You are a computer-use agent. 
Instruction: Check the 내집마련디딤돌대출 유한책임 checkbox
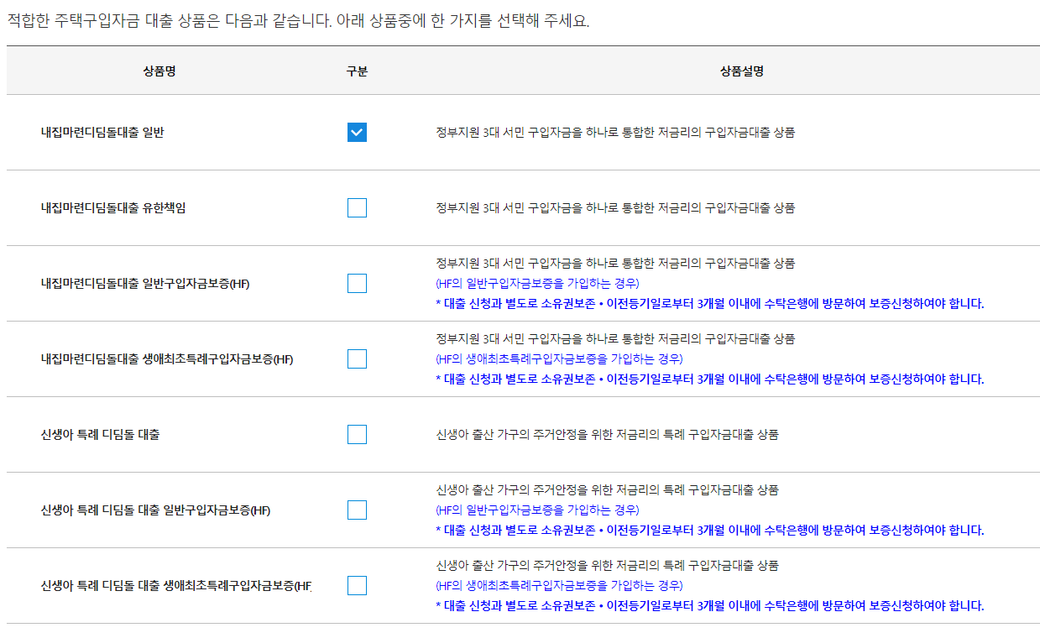coord(357,208)
